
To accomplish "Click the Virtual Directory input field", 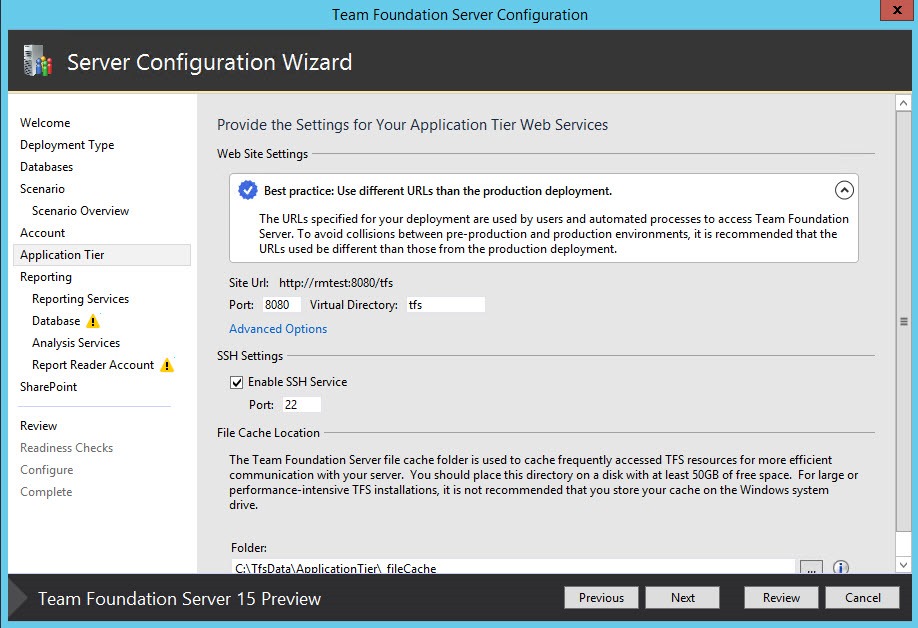I will pos(446,305).
